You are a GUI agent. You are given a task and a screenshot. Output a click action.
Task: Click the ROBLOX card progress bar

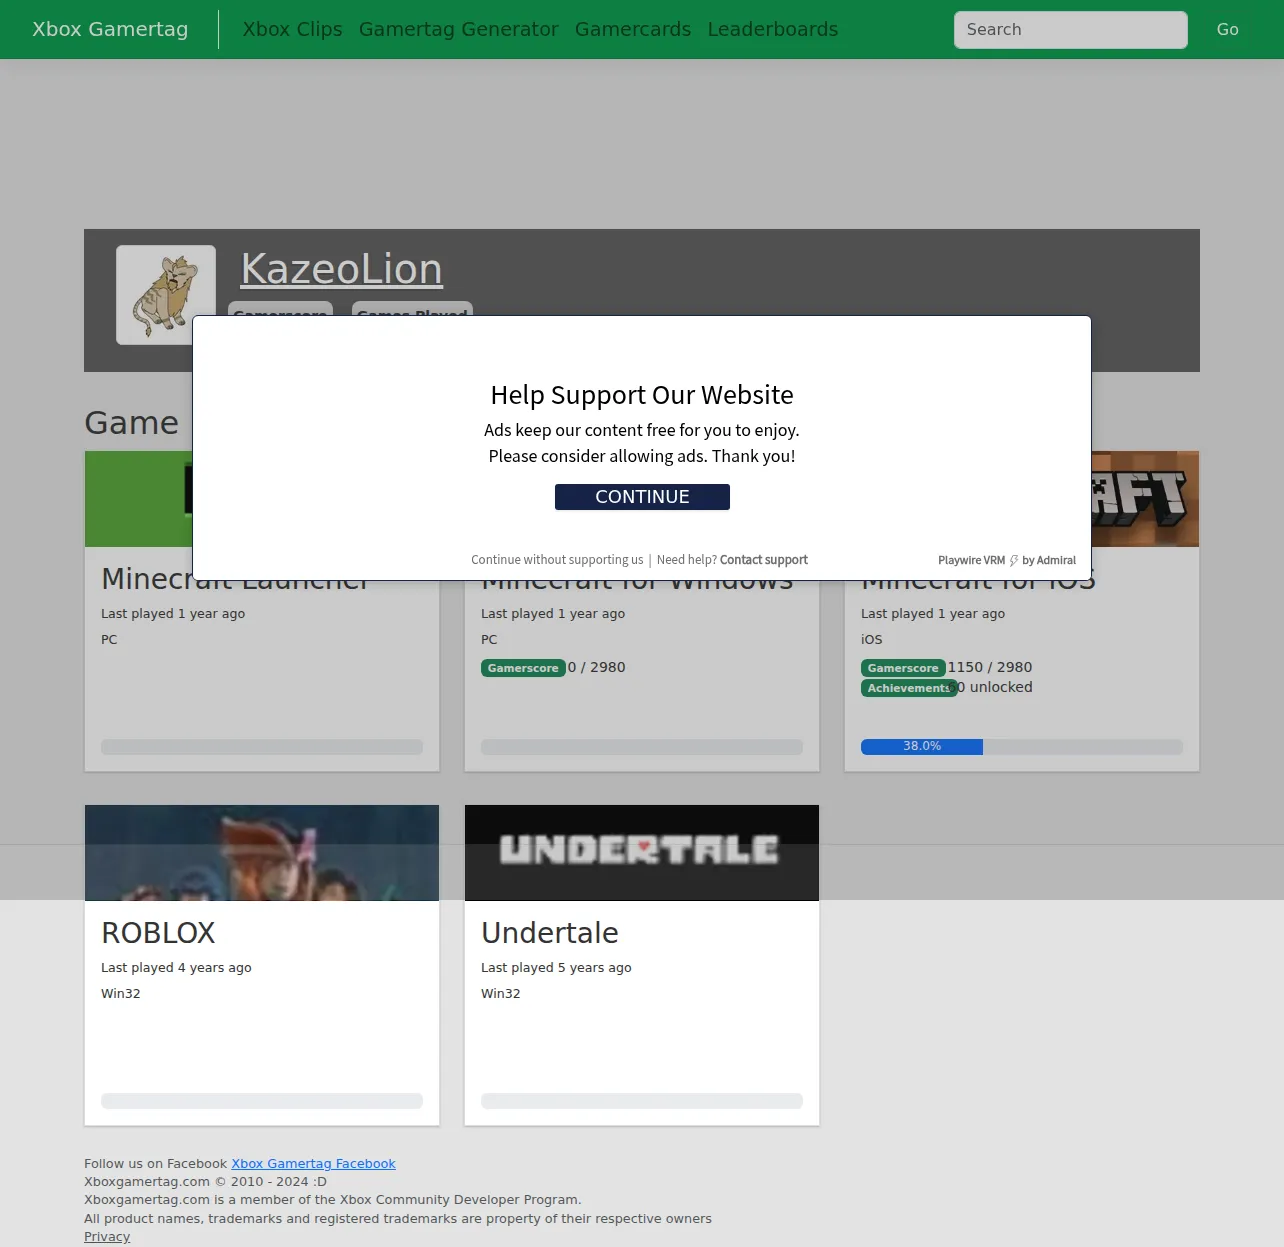click(262, 1101)
